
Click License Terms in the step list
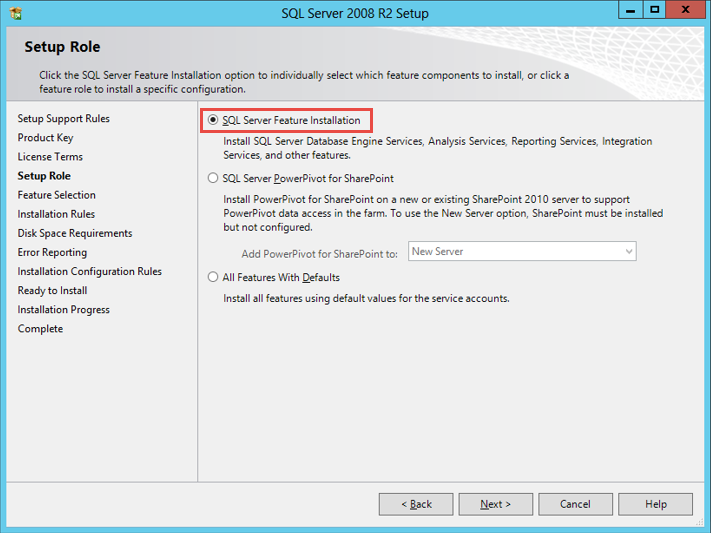tap(50, 157)
